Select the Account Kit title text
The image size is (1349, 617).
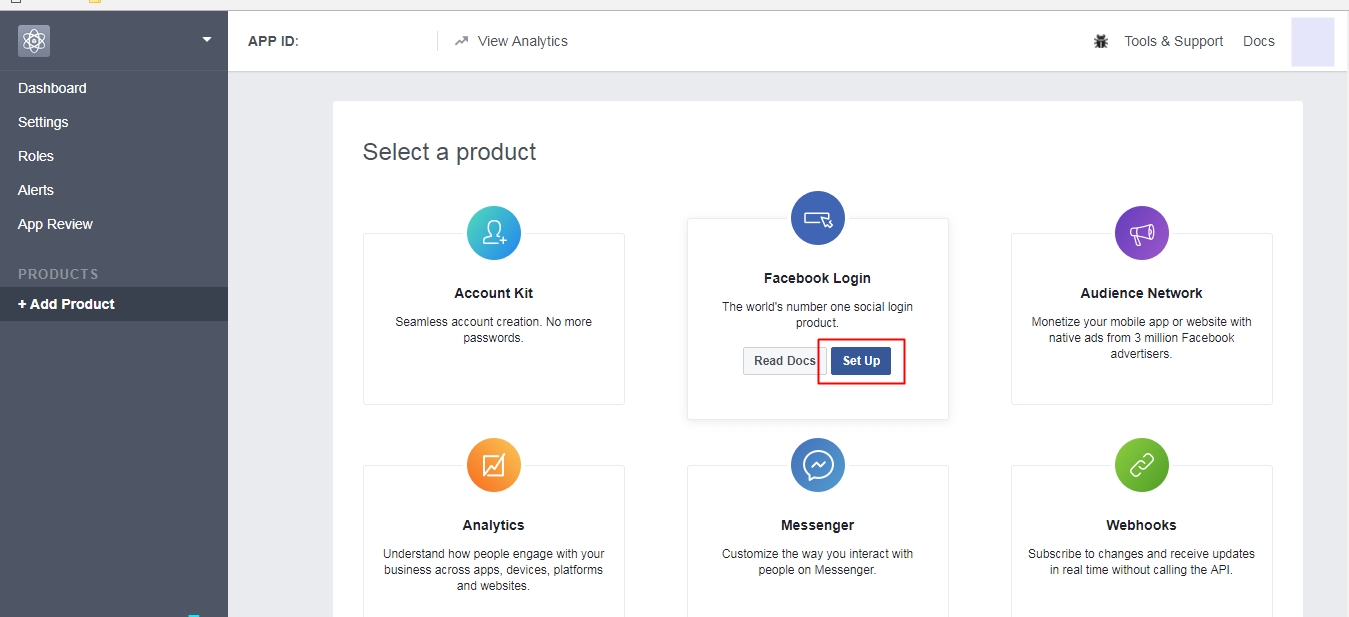pos(494,293)
